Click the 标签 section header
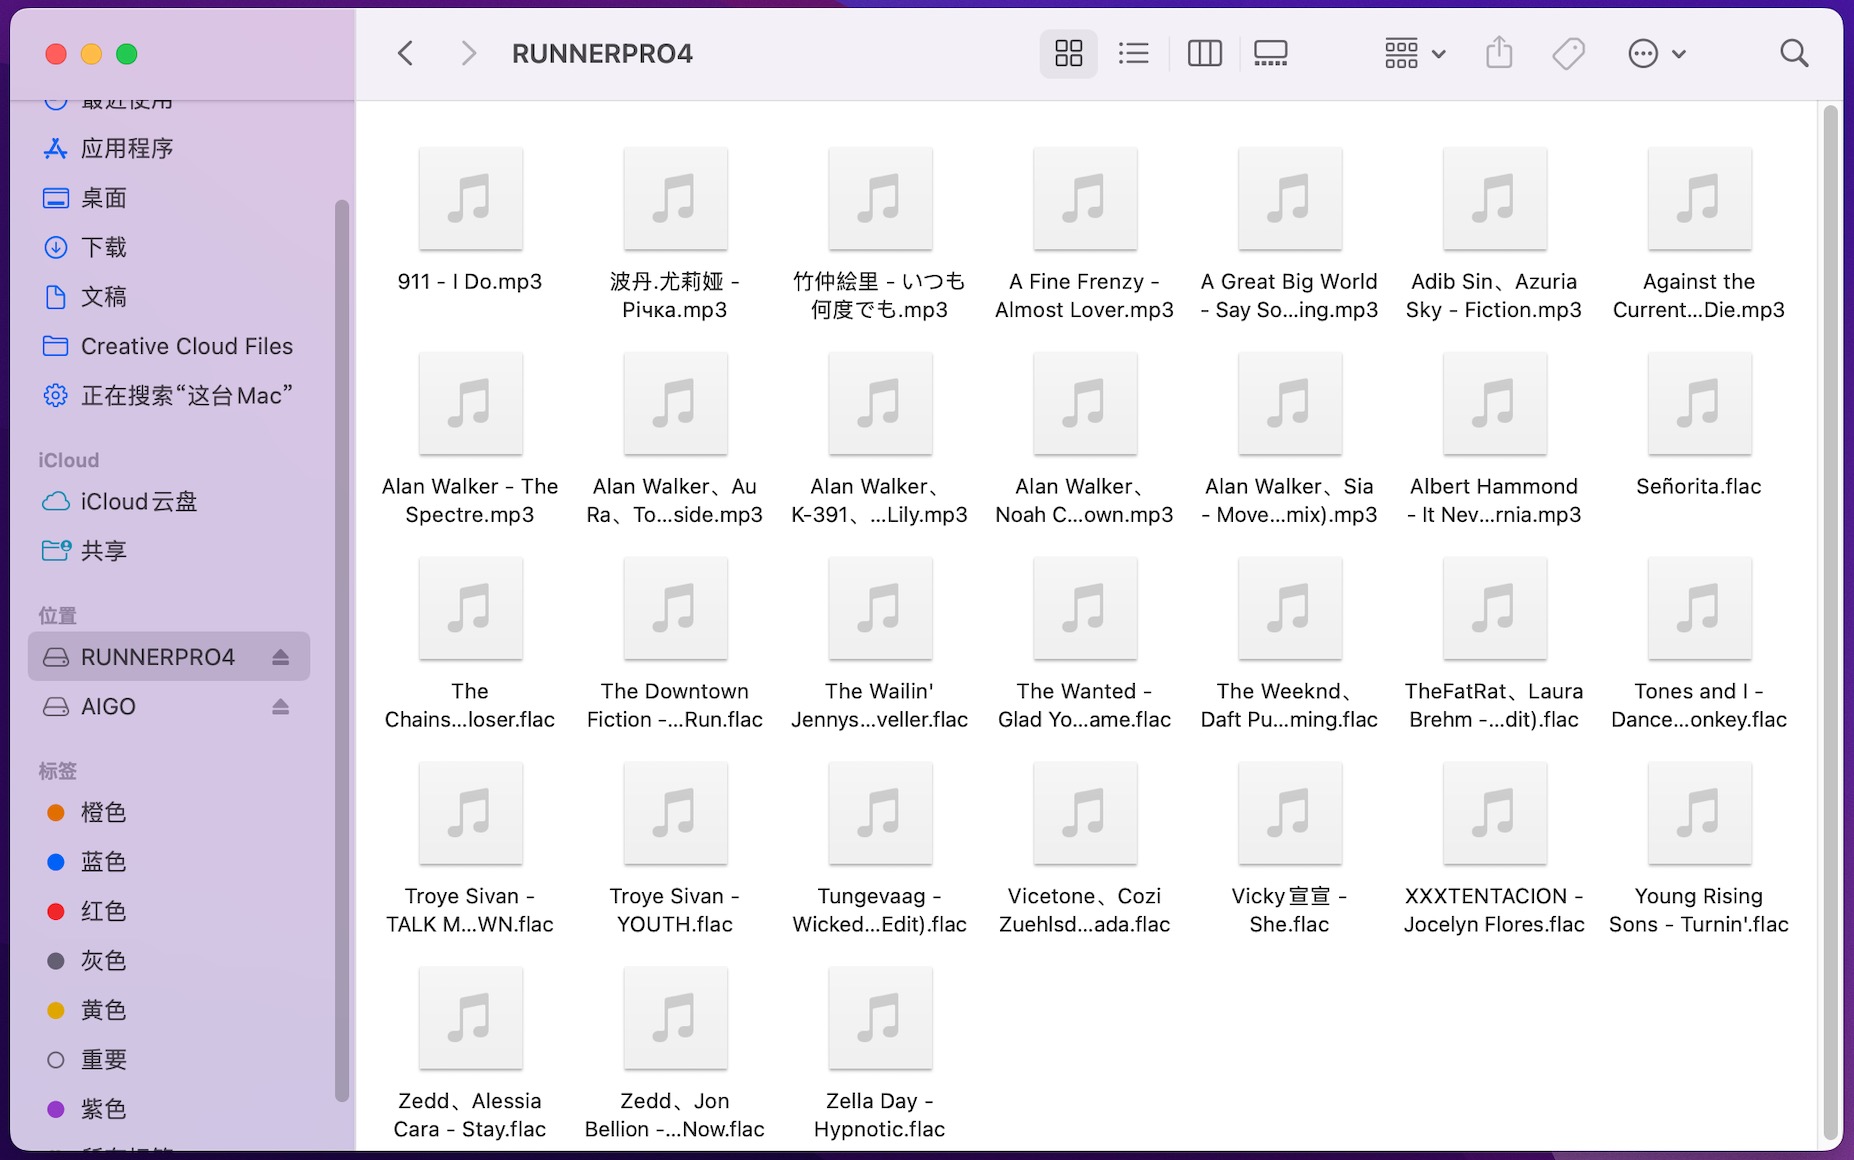The width and height of the screenshot is (1854, 1160). pyautogui.click(x=58, y=771)
